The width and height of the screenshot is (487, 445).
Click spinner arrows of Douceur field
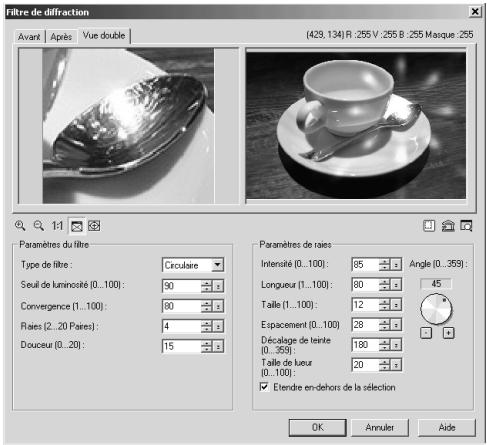point(207,346)
